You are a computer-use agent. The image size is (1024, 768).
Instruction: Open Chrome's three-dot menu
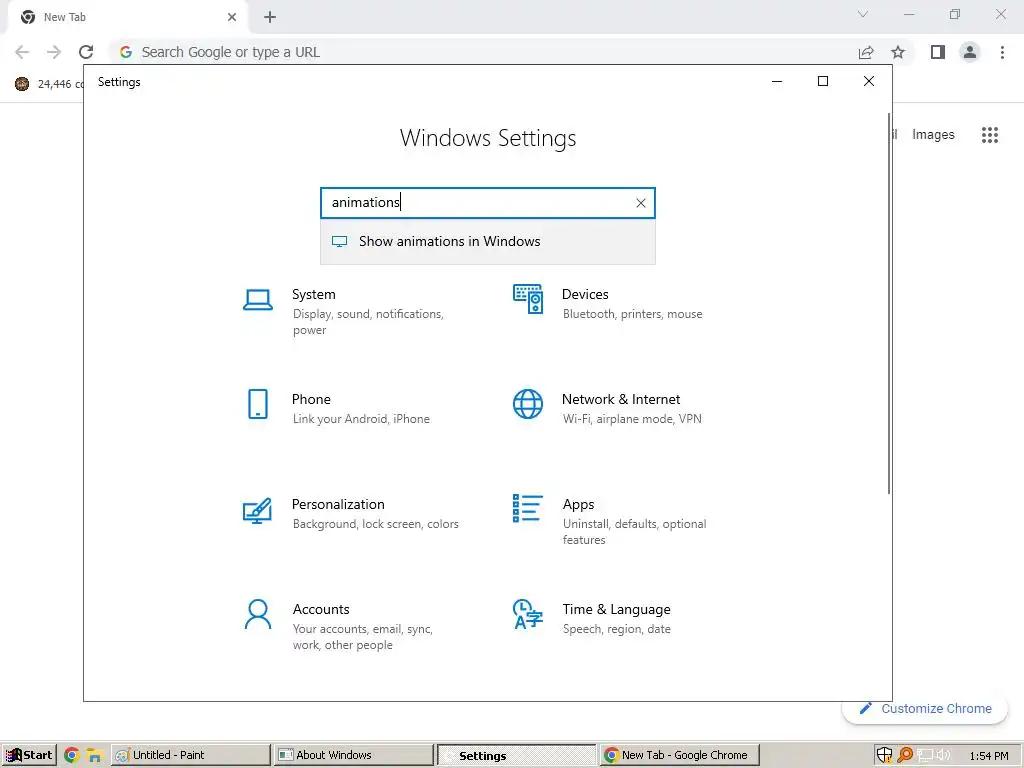coord(1002,52)
